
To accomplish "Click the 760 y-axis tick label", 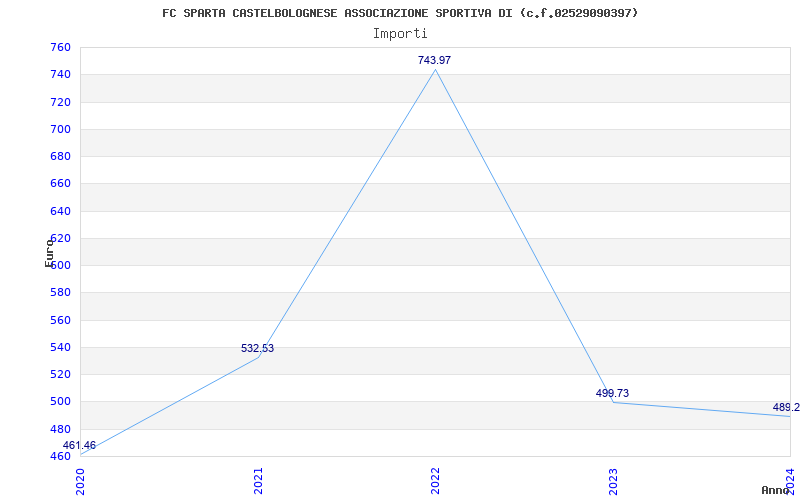I will (61, 47).
